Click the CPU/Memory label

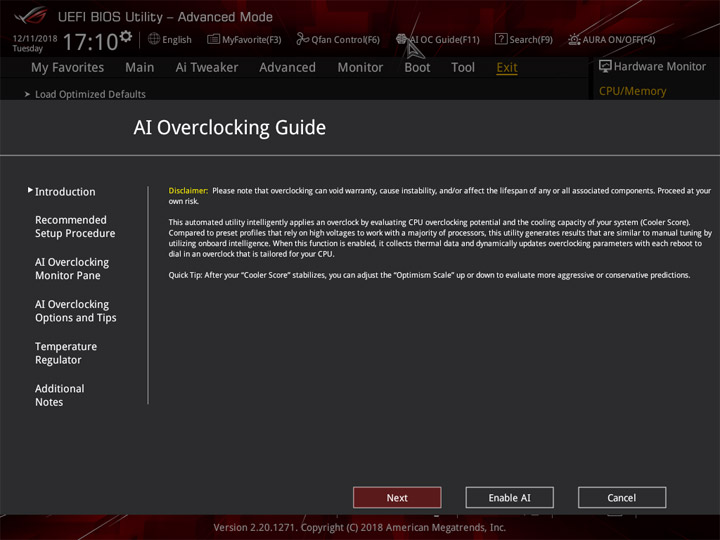[632, 91]
